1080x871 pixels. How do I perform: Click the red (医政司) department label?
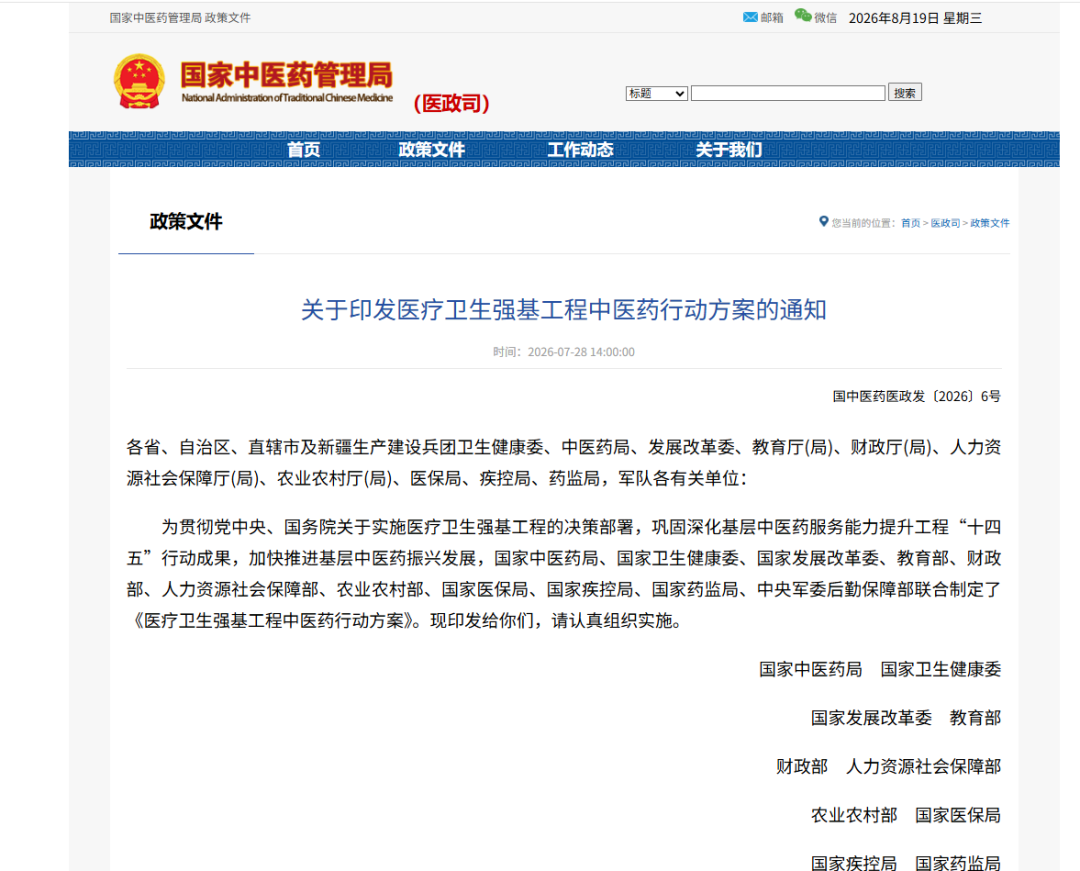tap(452, 103)
